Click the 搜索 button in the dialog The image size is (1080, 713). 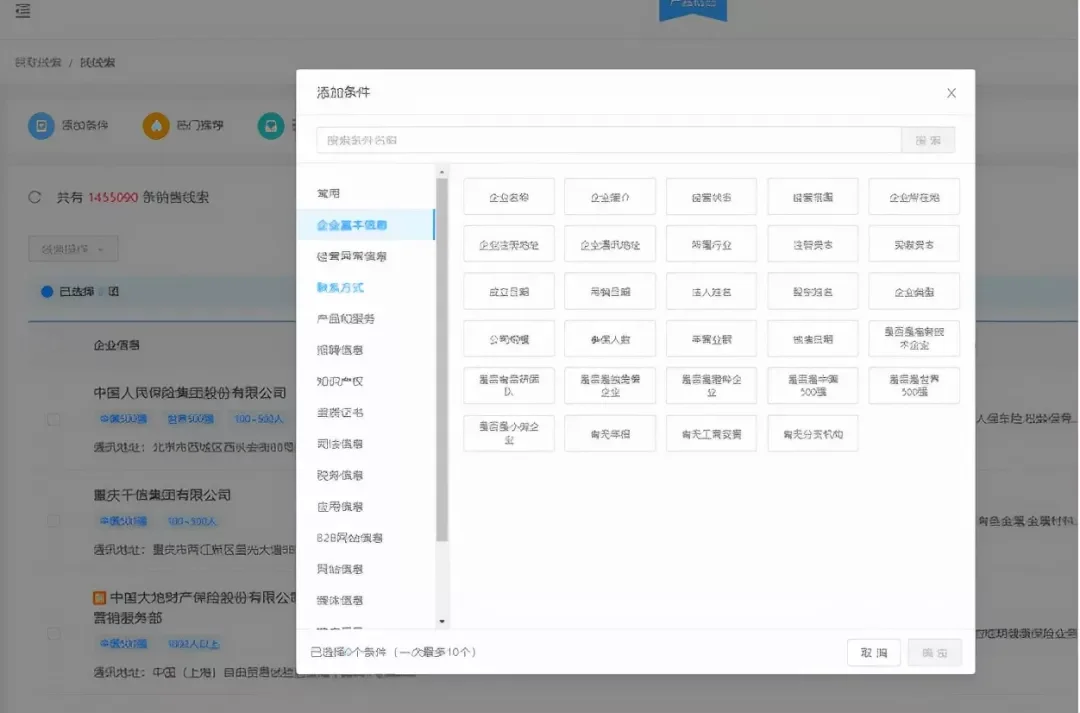[928, 139]
